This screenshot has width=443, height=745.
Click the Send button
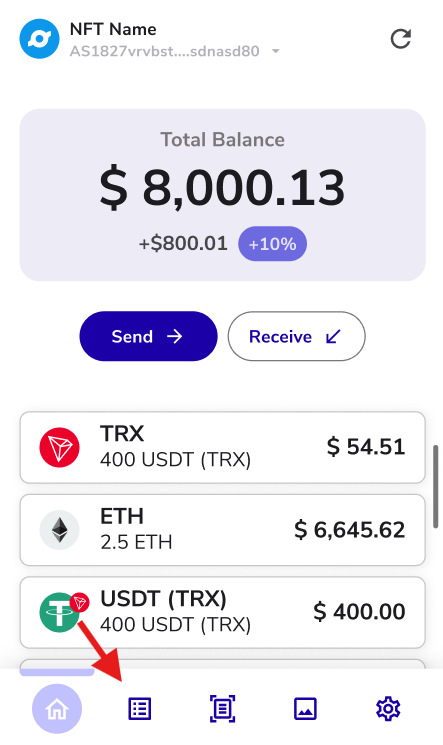tap(148, 336)
